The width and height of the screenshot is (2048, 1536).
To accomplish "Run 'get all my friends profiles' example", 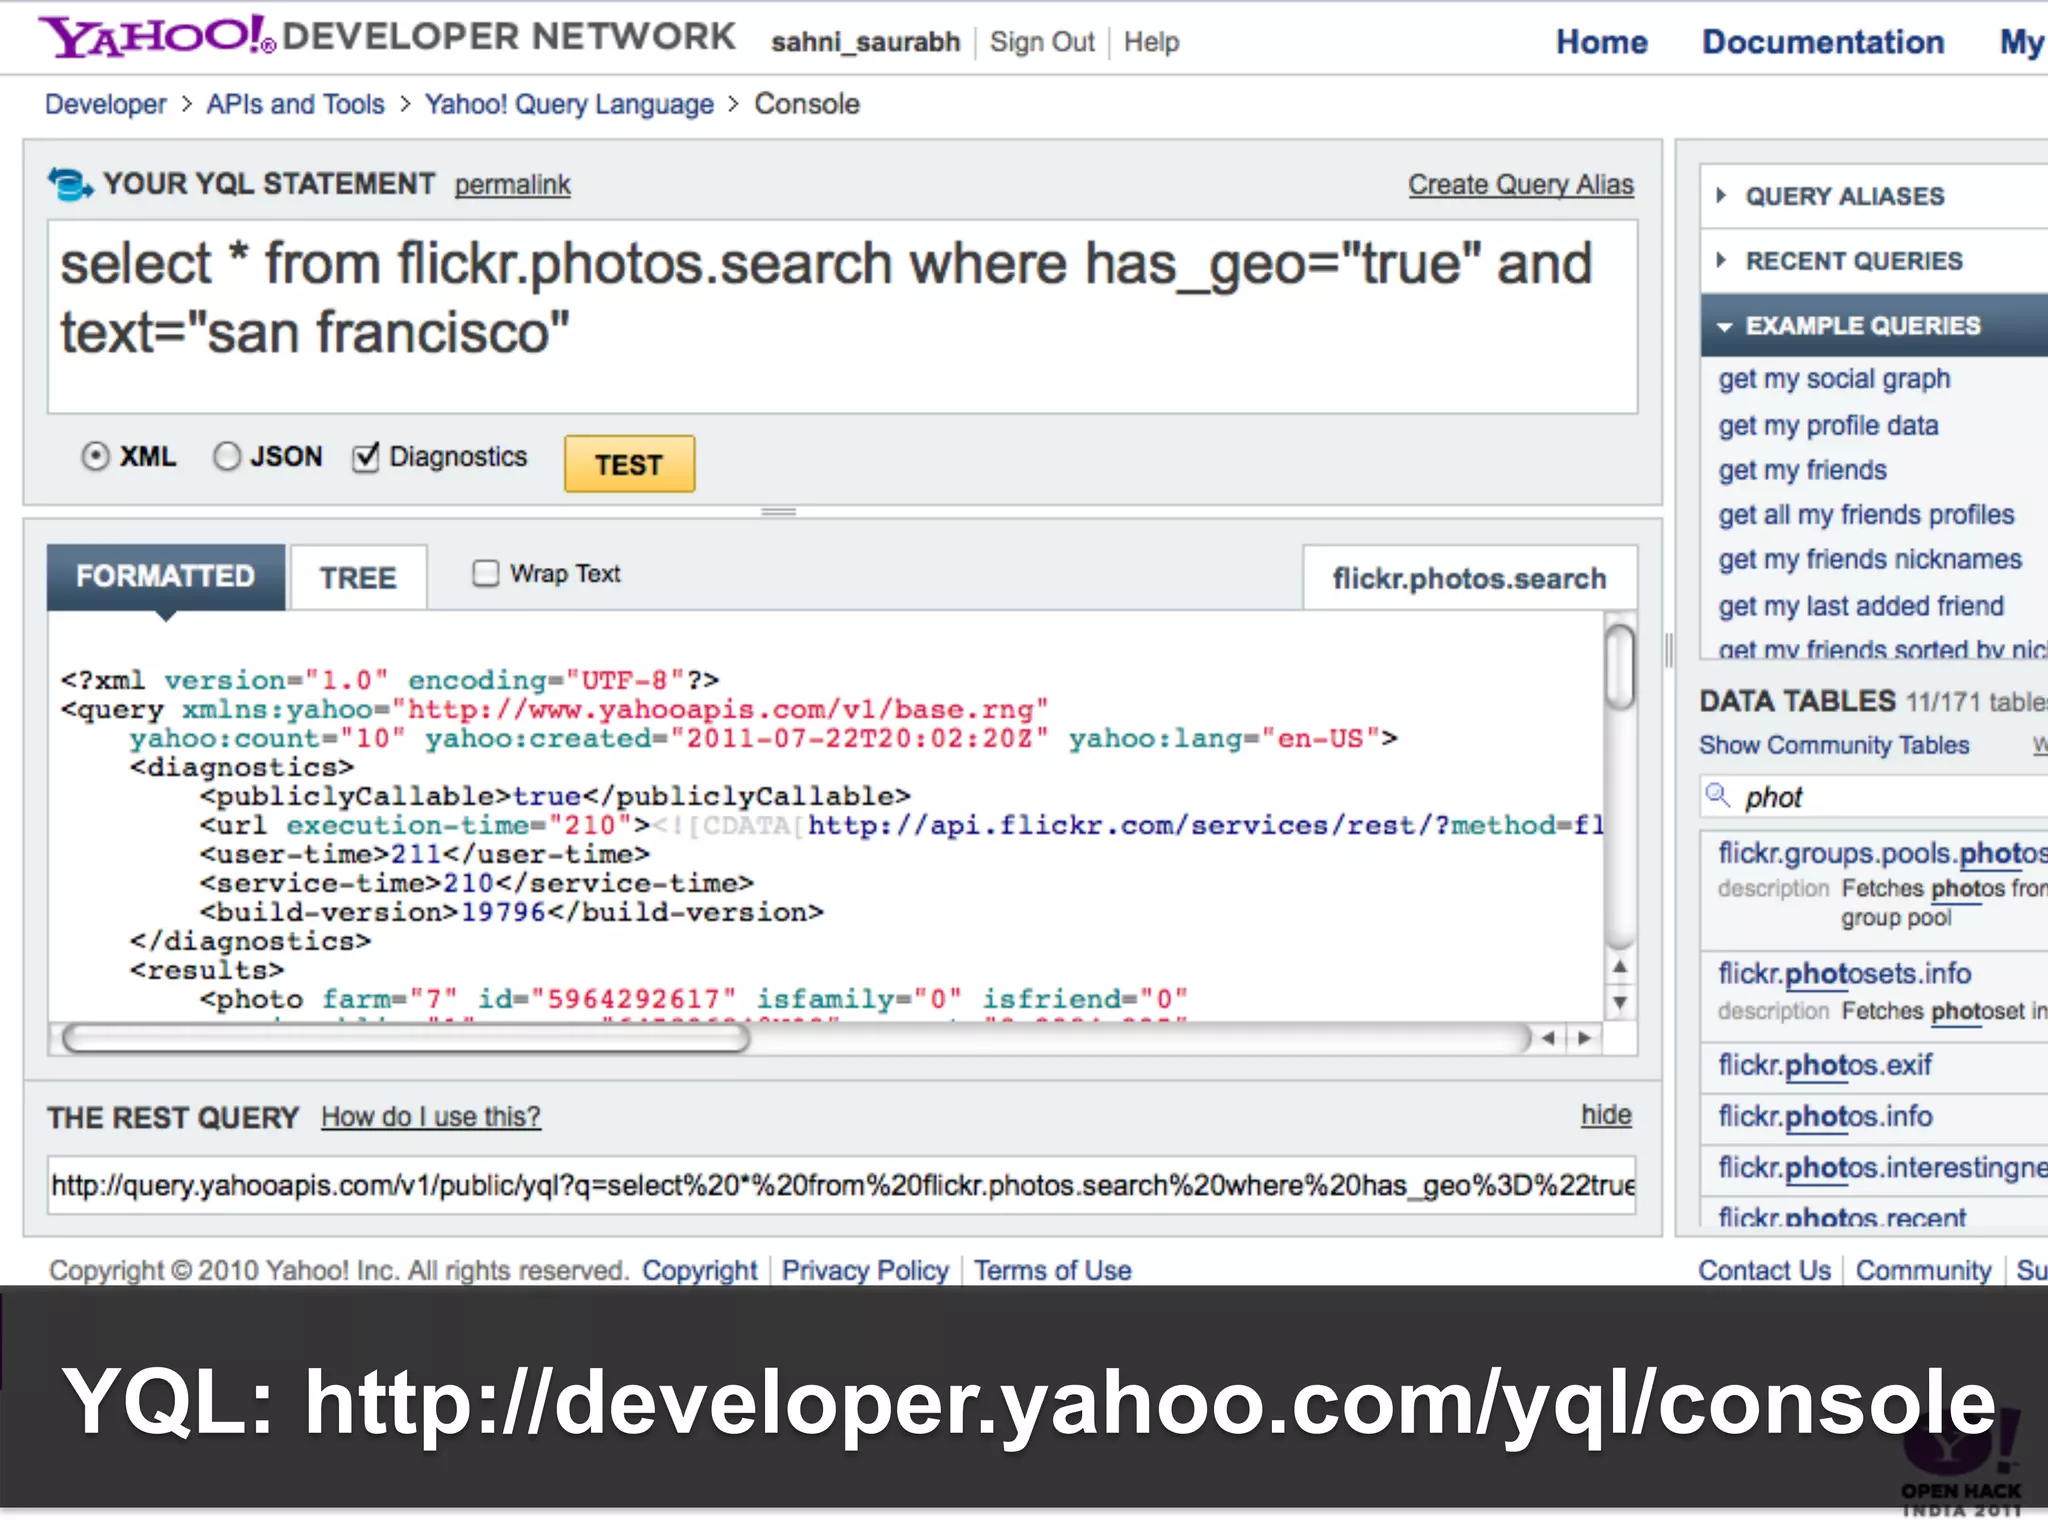I will [1866, 515].
